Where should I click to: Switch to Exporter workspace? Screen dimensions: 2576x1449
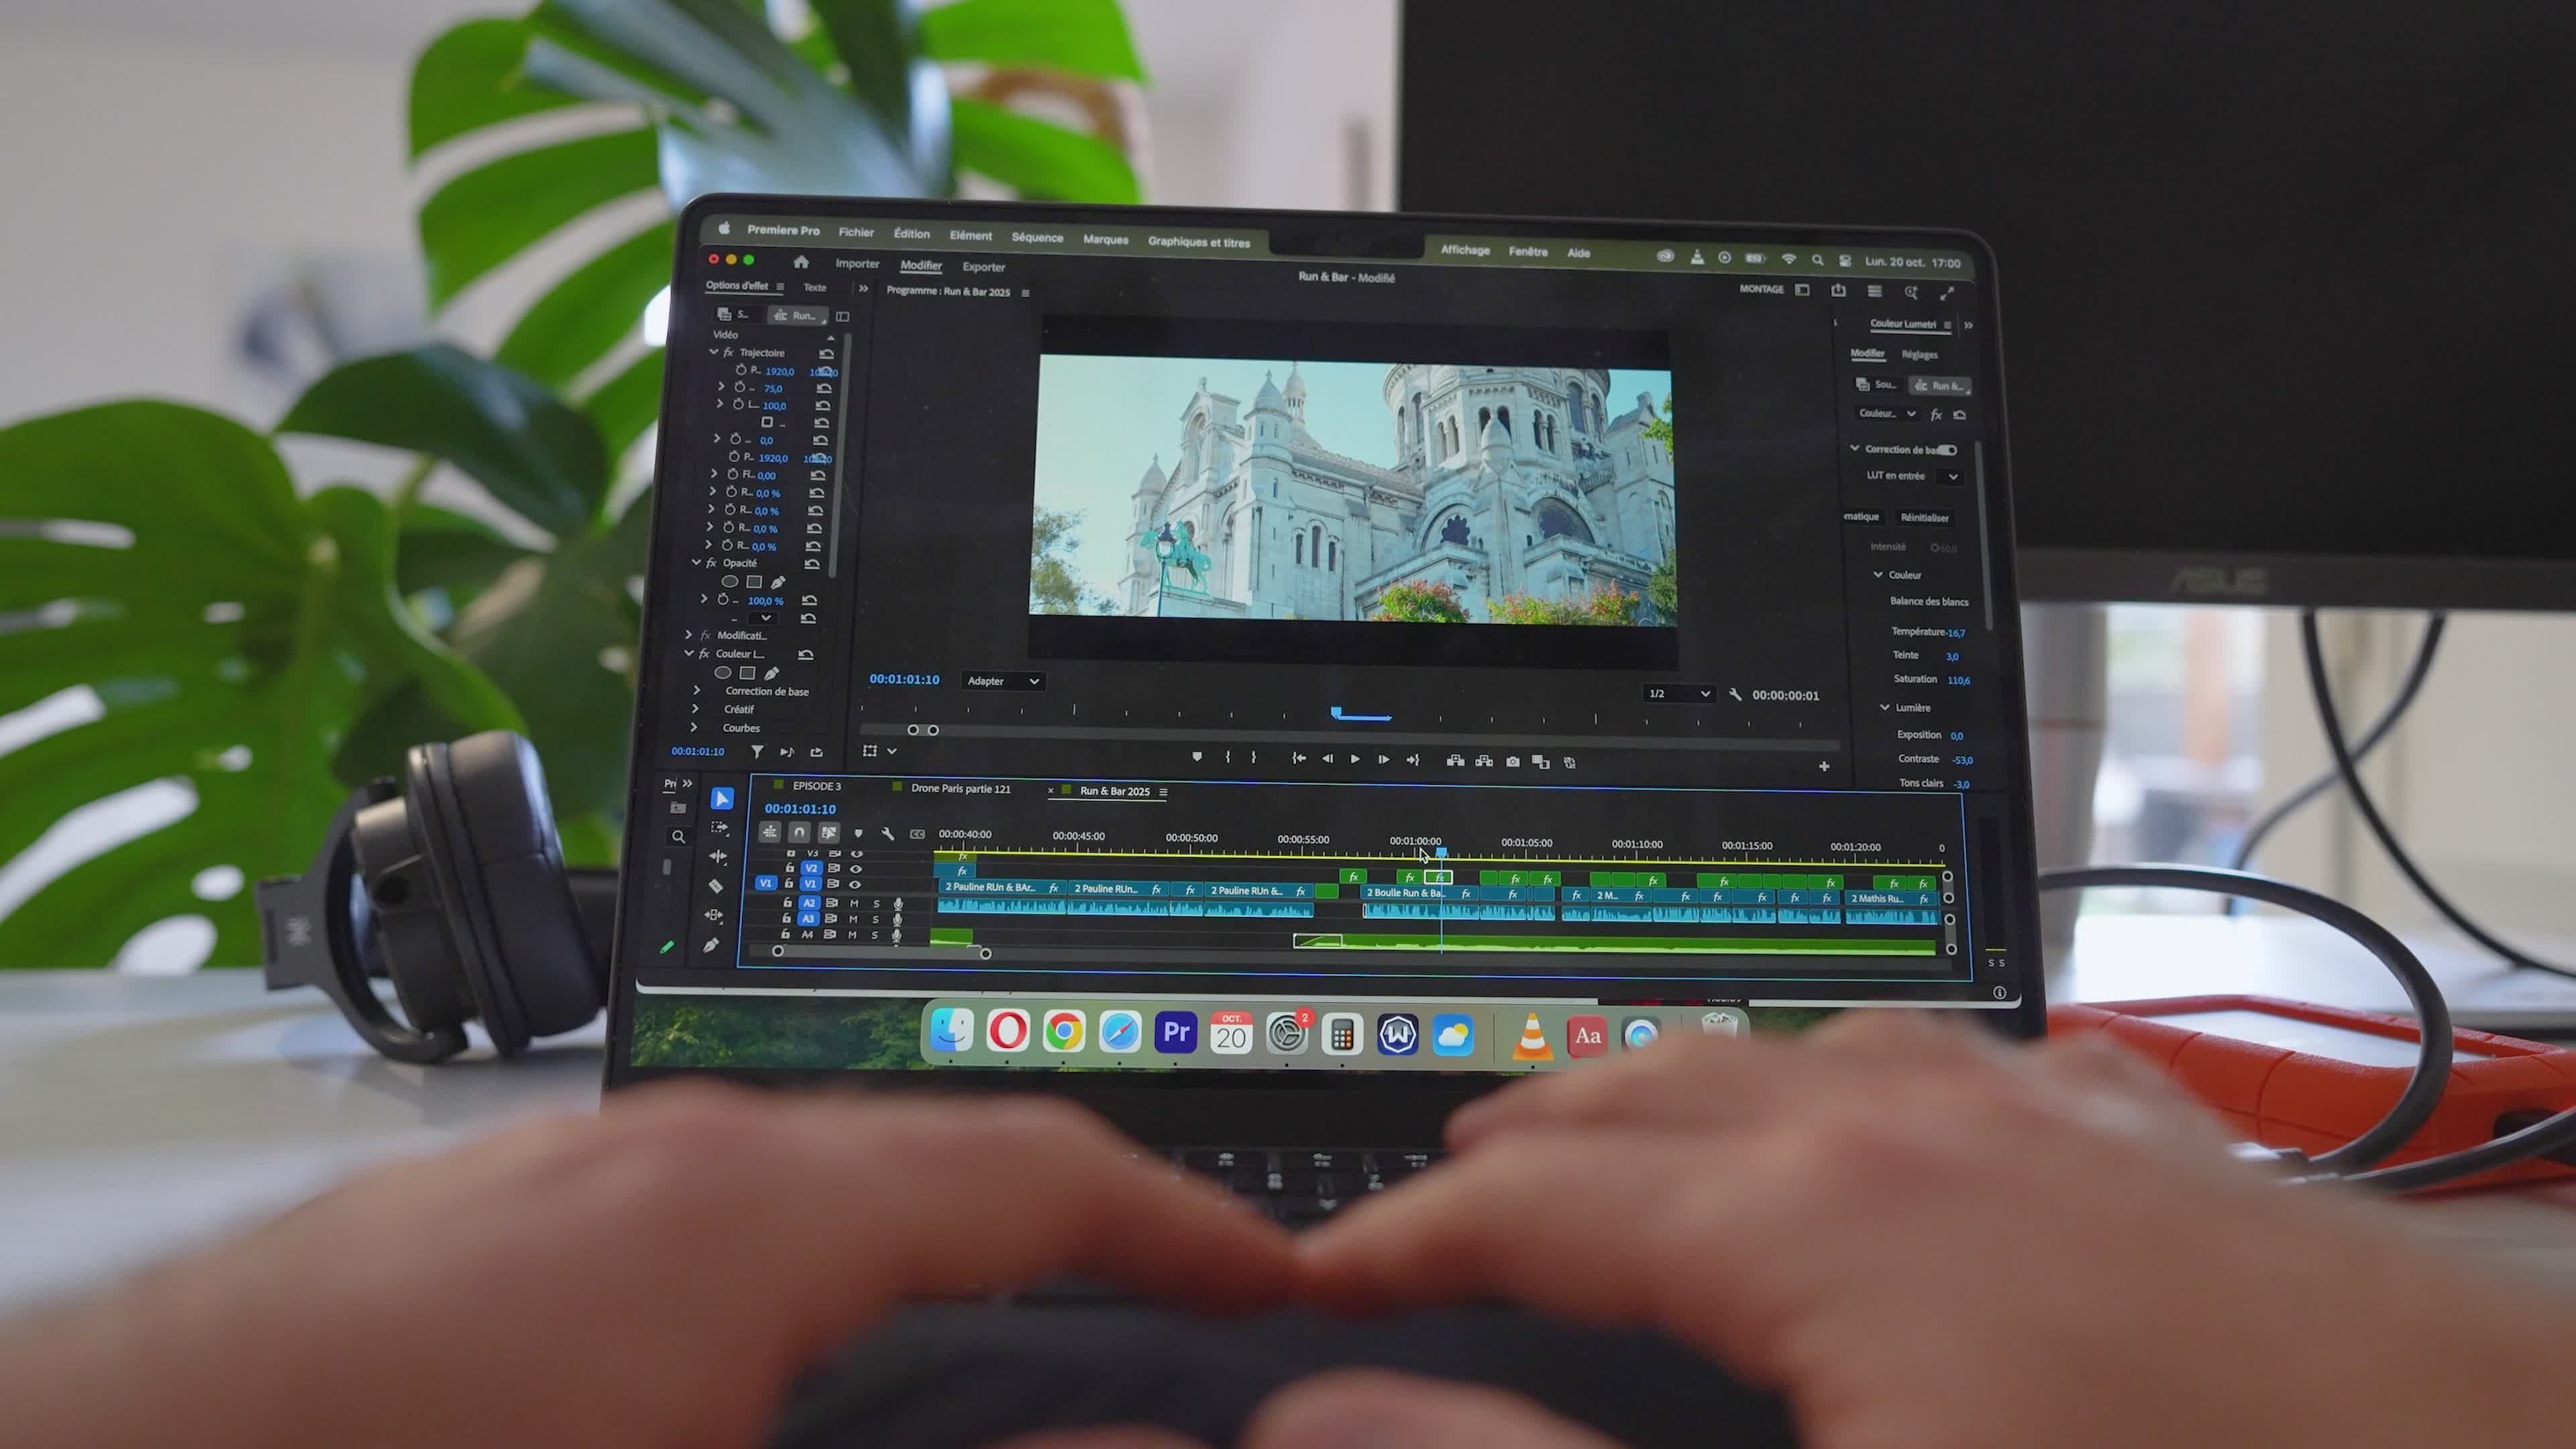click(984, 267)
